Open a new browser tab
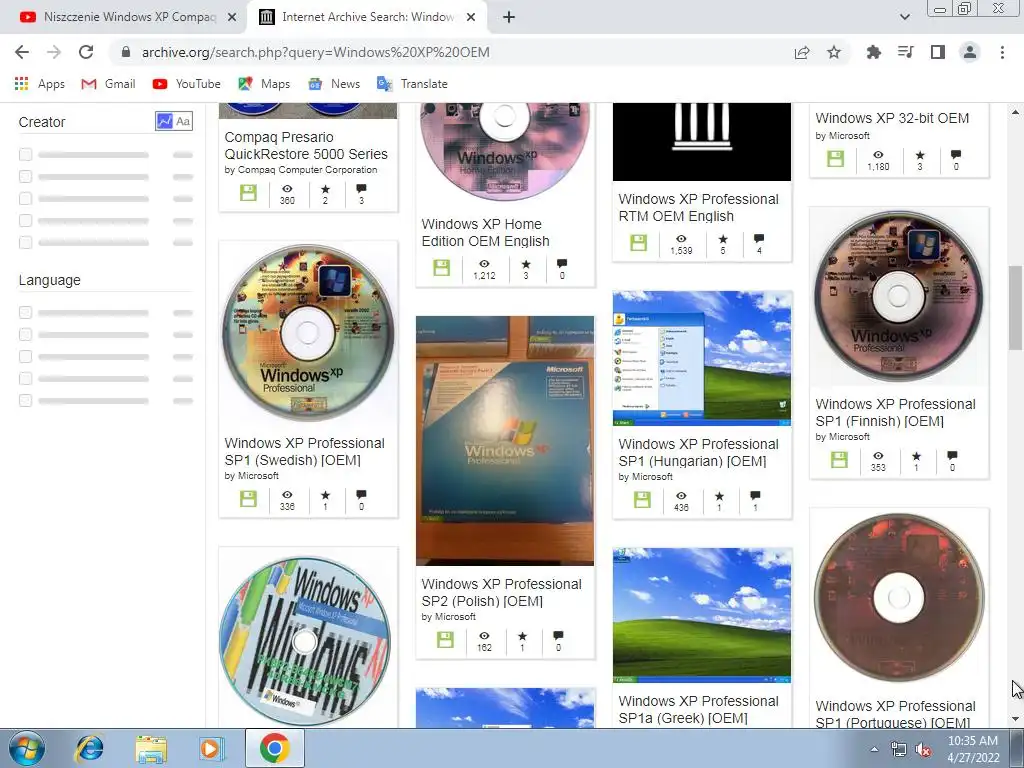The image size is (1024, 768). [x=509, y=17]
